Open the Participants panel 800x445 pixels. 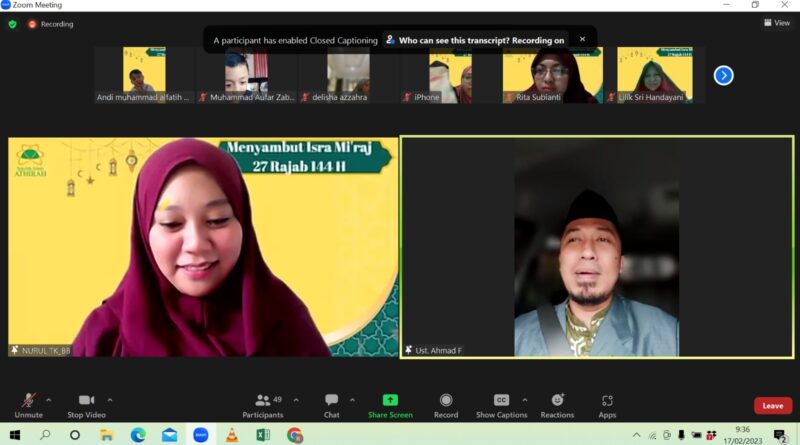[x=262, y=401]
